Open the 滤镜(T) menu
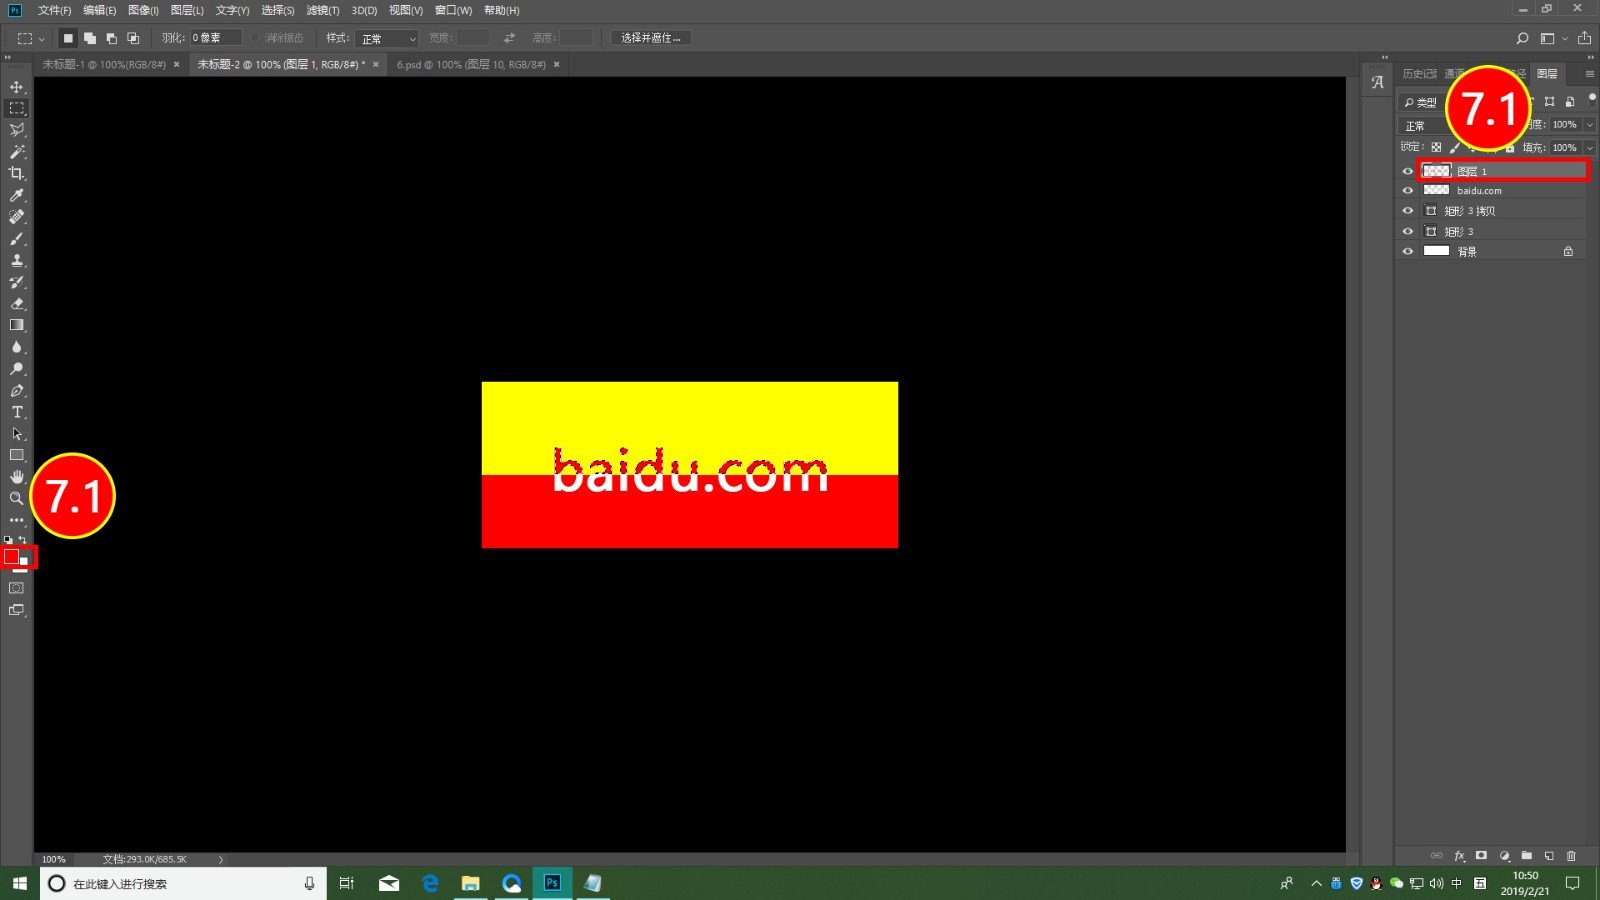 click(322, 10)
